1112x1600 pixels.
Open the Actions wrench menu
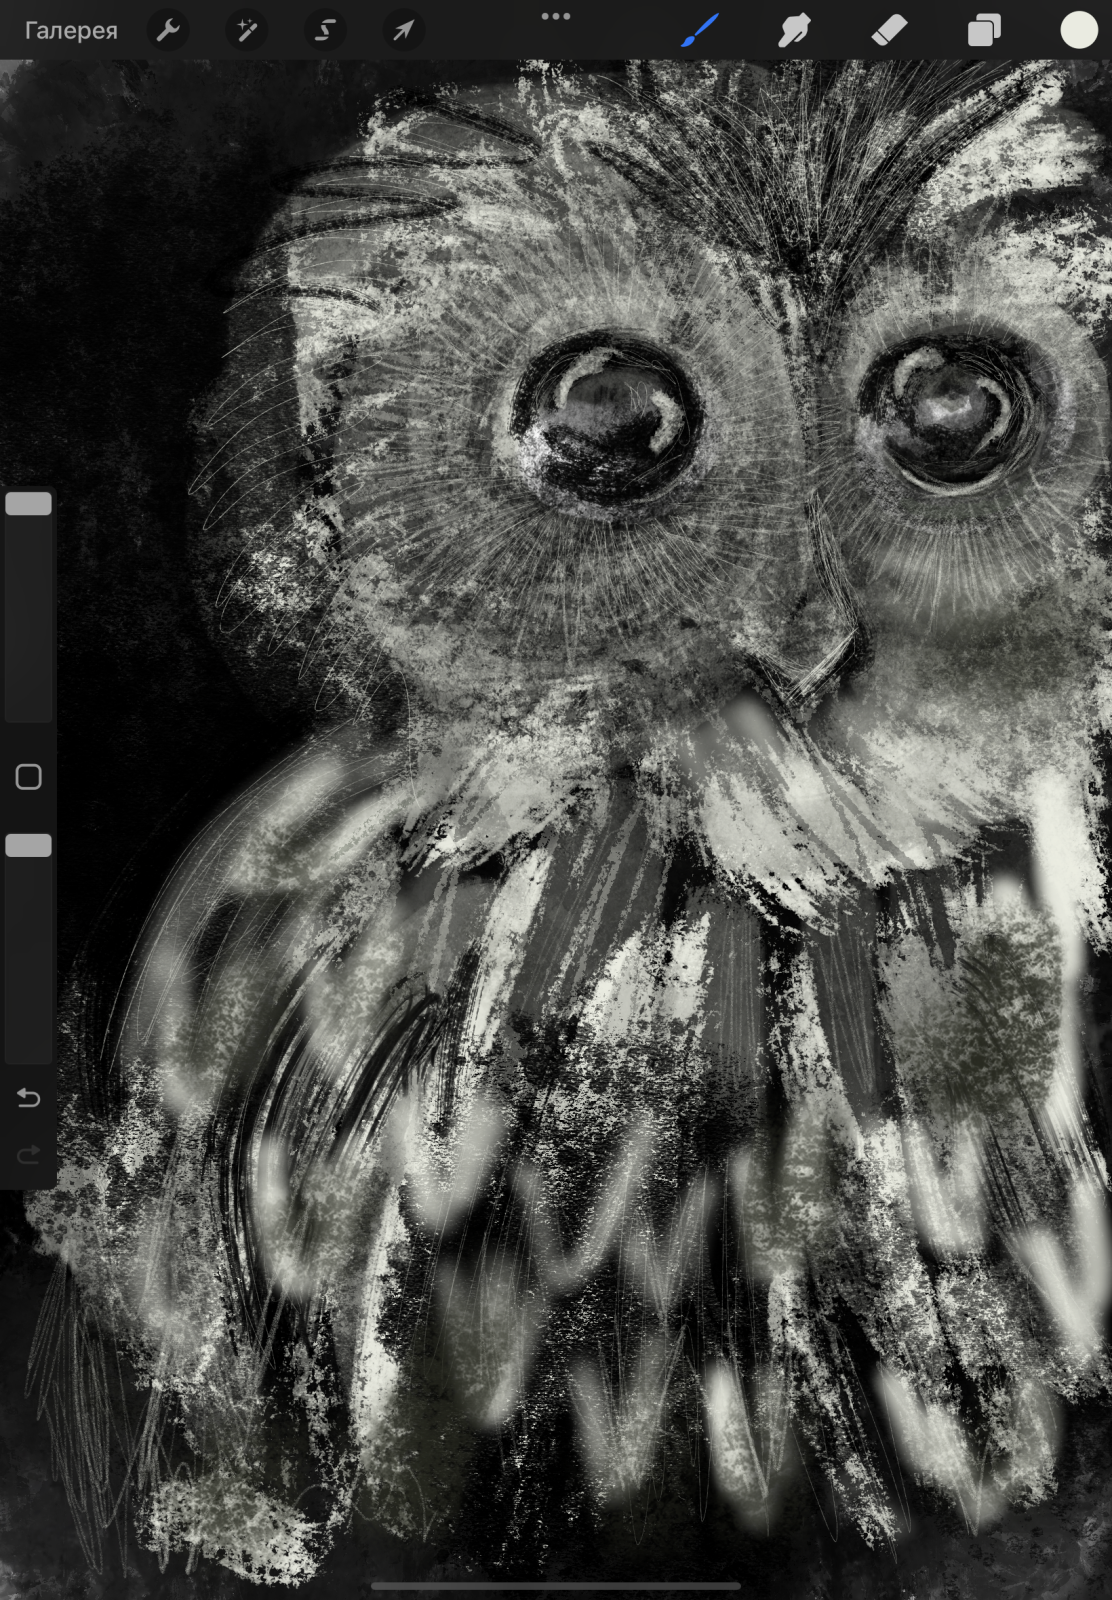click(168, 31)
